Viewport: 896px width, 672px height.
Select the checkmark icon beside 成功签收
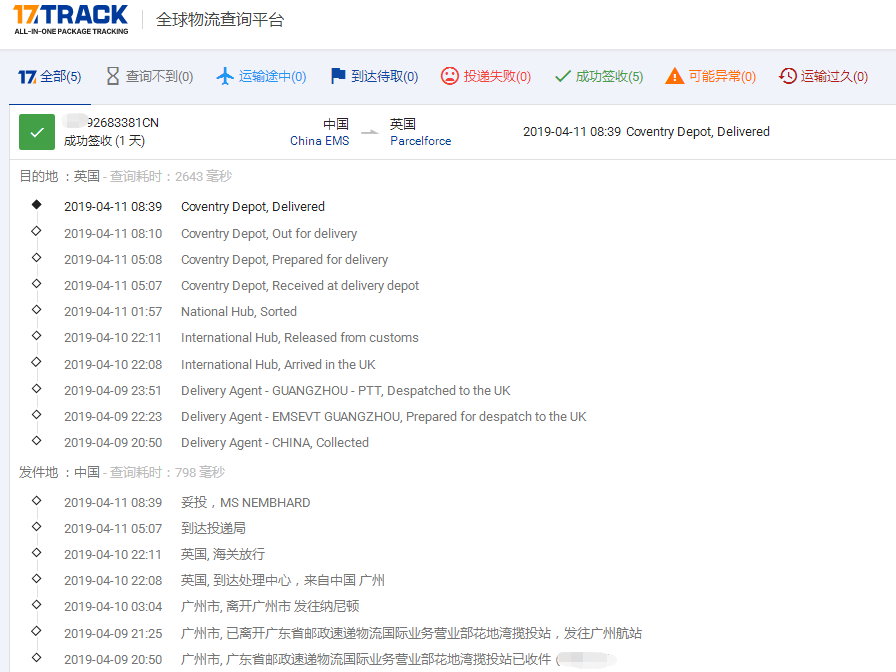[563, 75]
